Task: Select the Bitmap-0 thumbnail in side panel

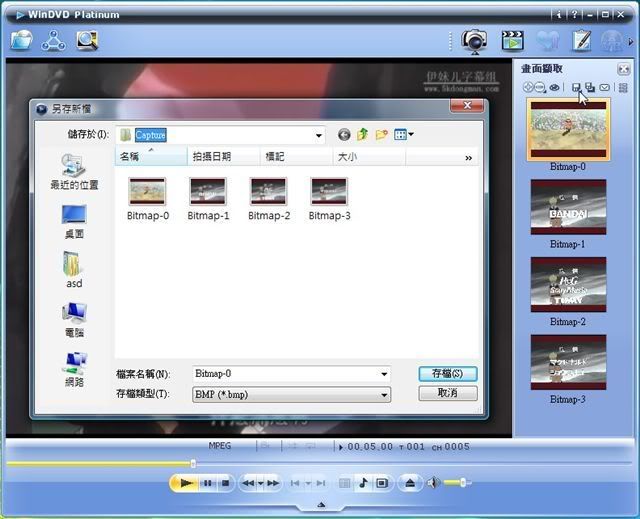Action: click(x=568, y=129)
